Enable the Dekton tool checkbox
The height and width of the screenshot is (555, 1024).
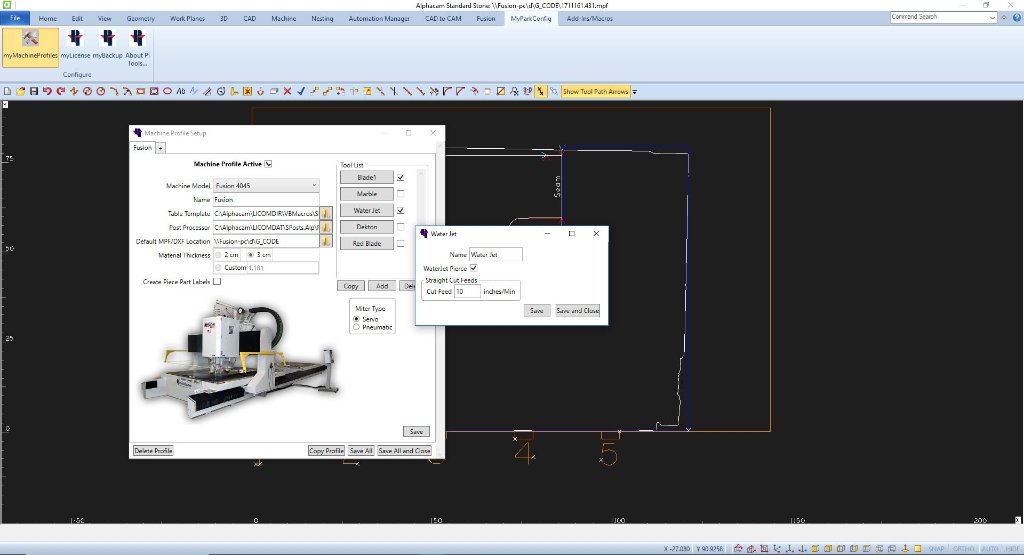click(400, 227)
